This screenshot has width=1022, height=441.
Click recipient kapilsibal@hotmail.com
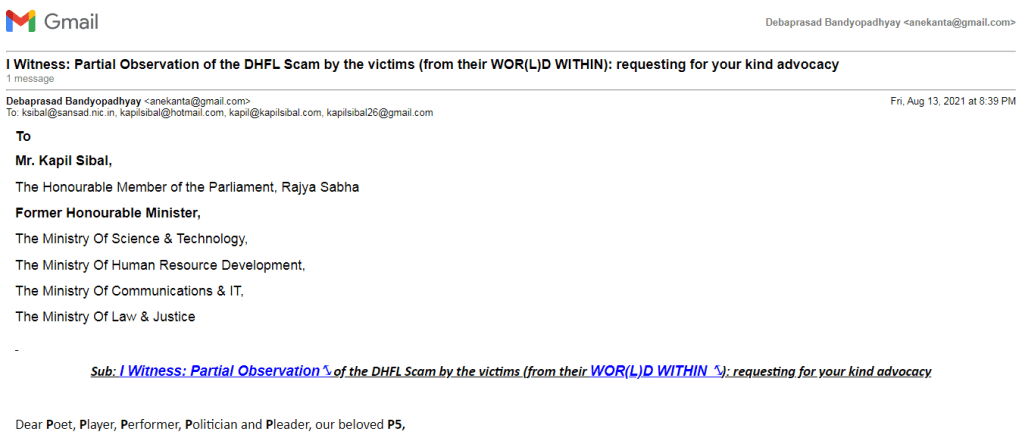(170, 113)
